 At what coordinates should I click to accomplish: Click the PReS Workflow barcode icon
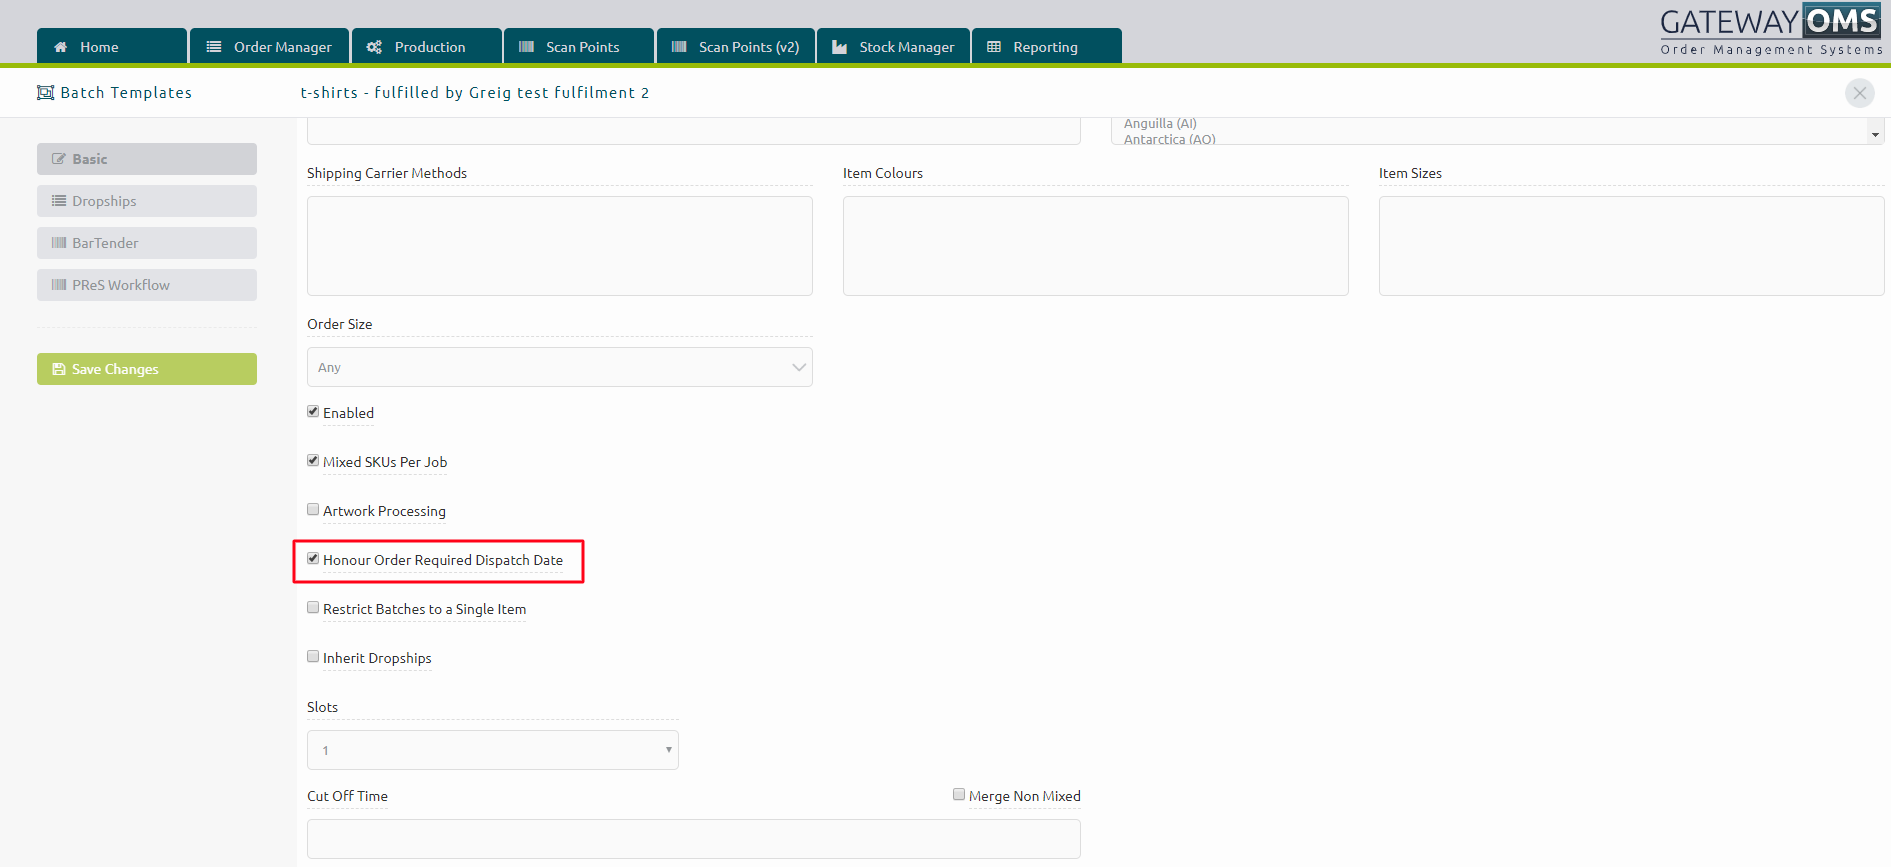(x=59, y=285)
